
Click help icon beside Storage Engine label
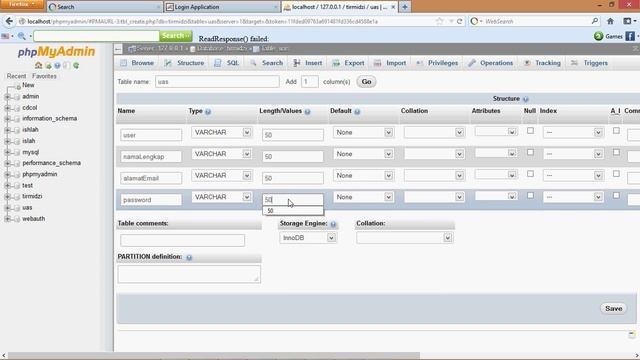coord(333,224)
